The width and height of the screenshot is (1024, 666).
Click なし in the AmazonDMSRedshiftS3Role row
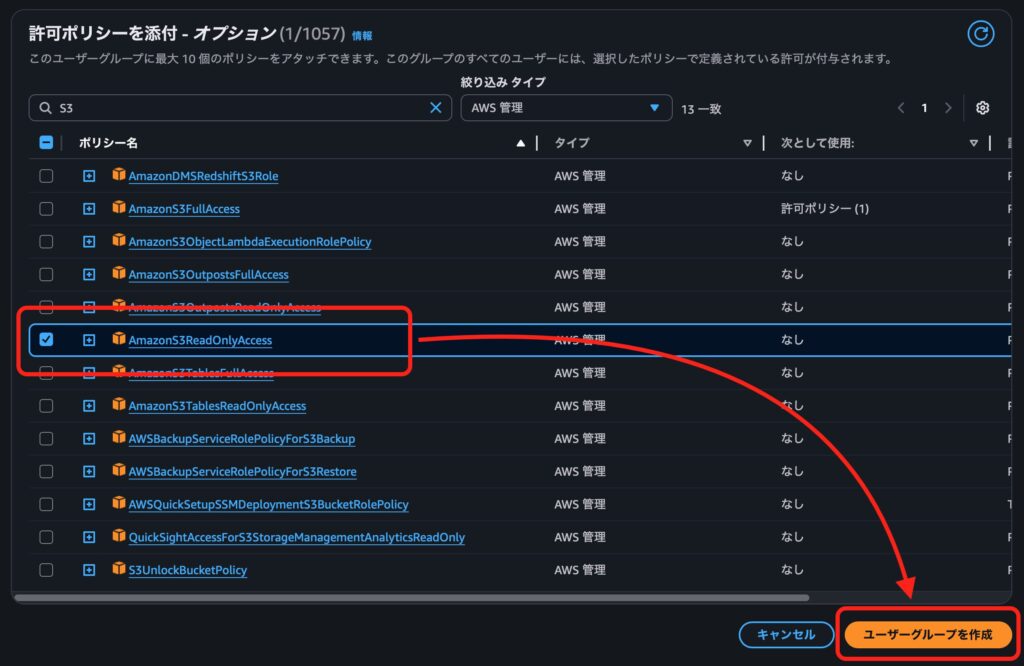tap(792, 176)
